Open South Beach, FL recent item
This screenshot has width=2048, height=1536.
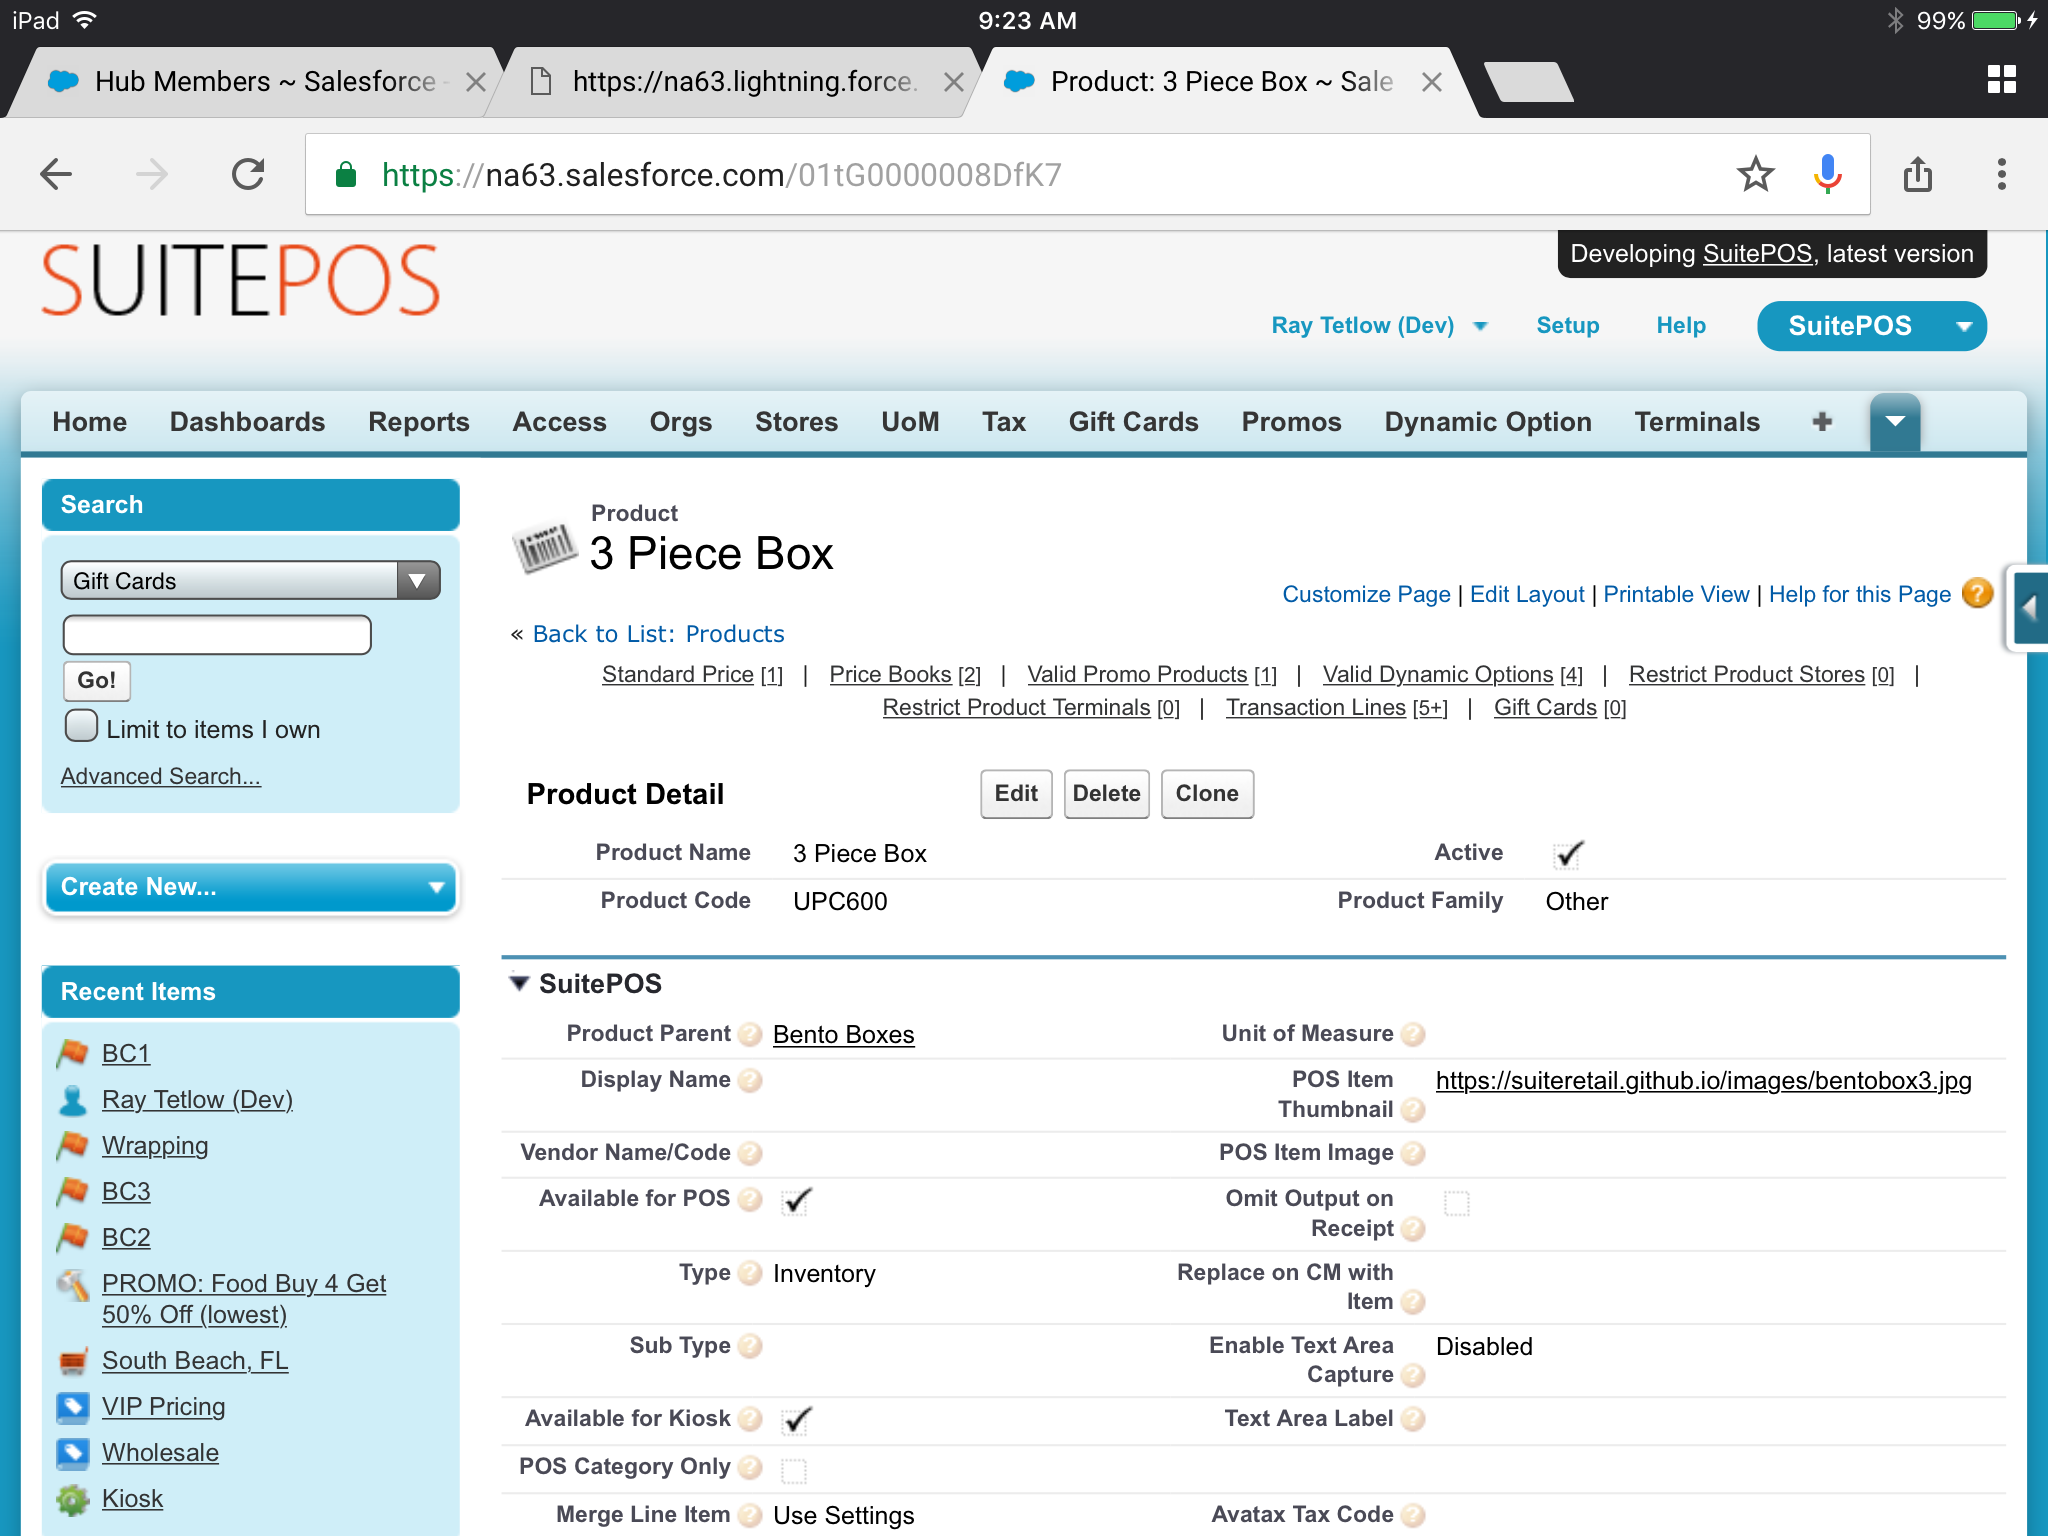(195, 1361)
